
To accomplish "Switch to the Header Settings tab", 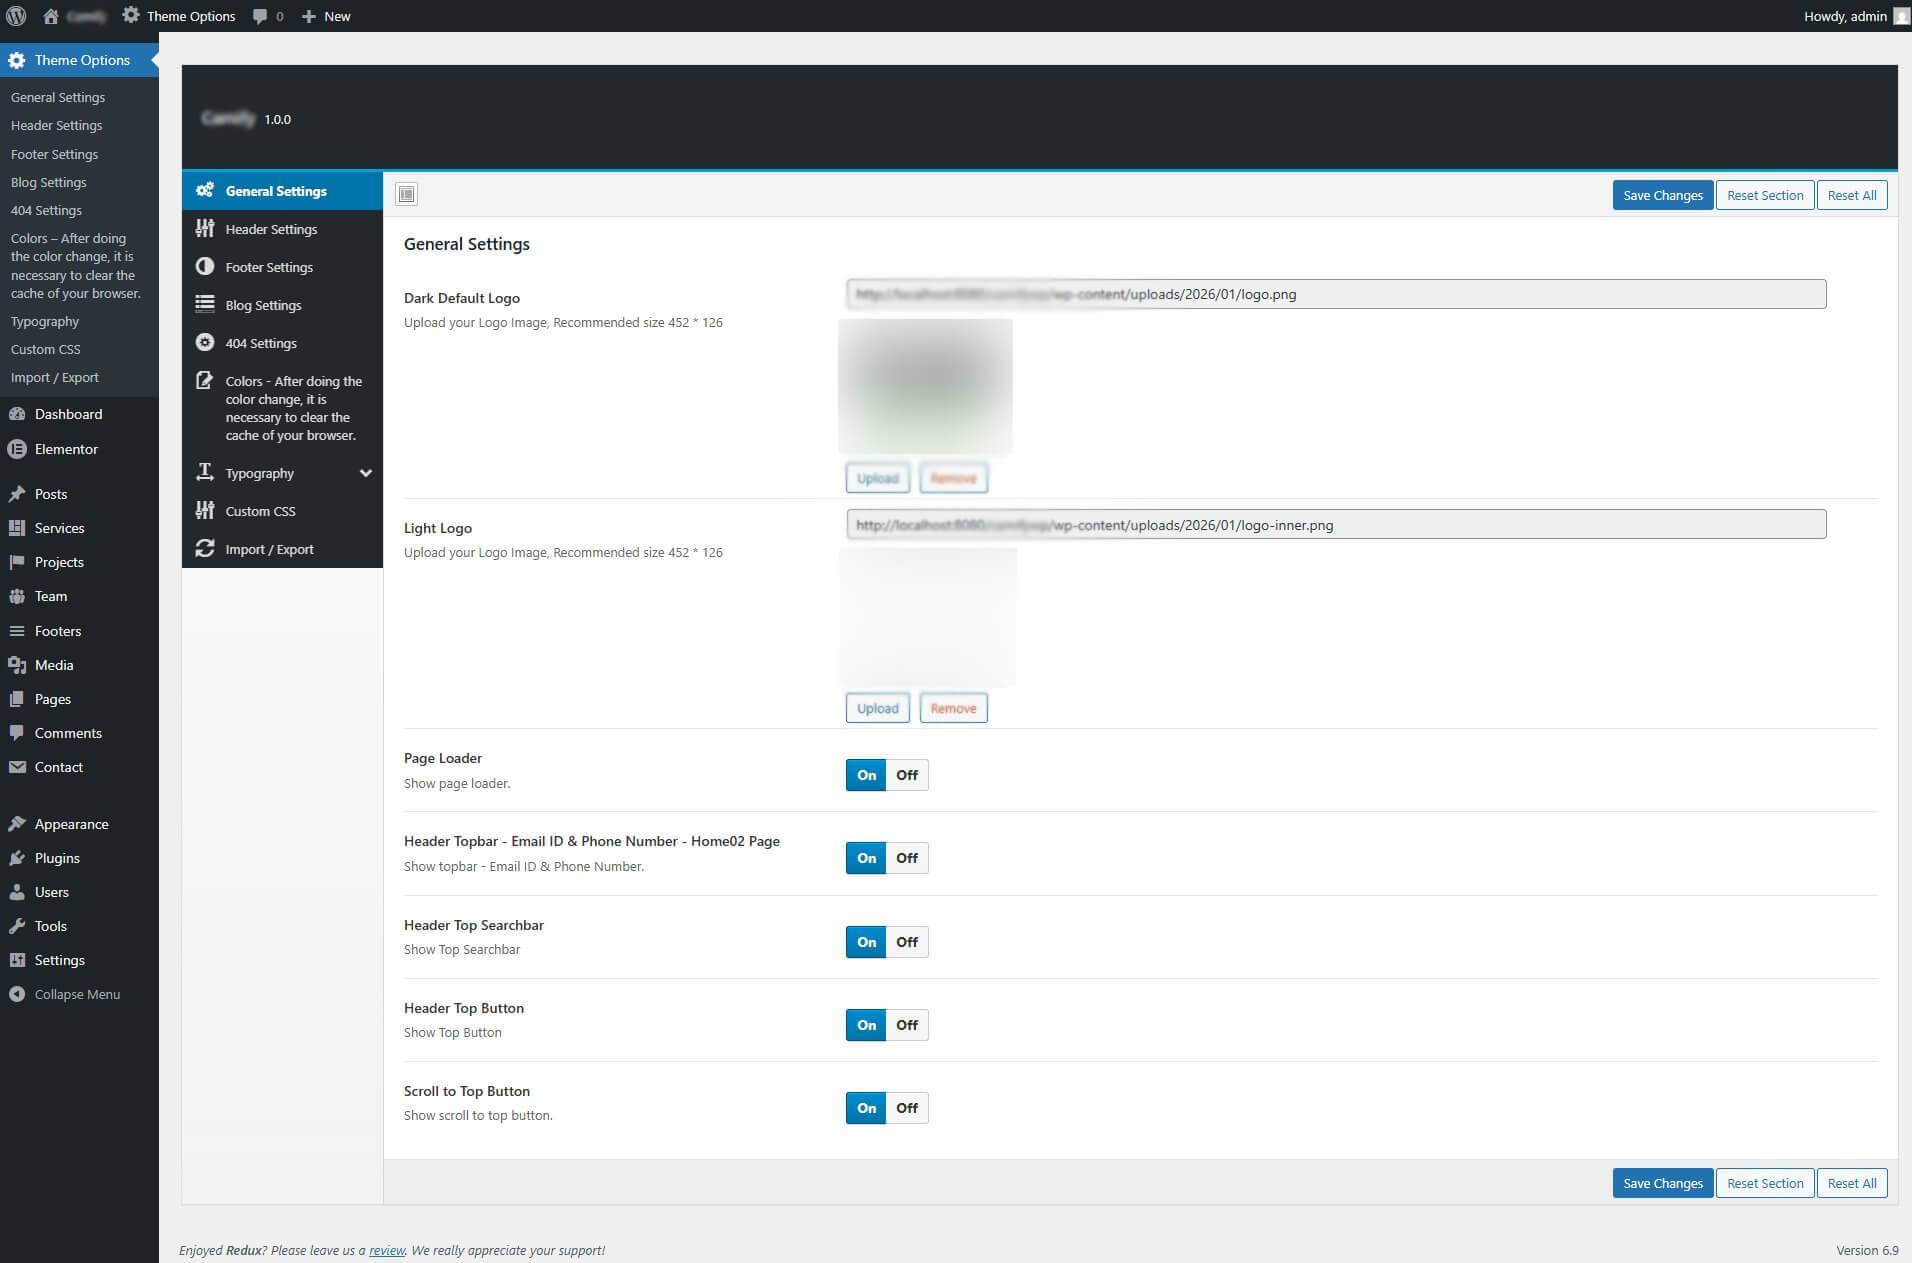I will click(271, 229).
